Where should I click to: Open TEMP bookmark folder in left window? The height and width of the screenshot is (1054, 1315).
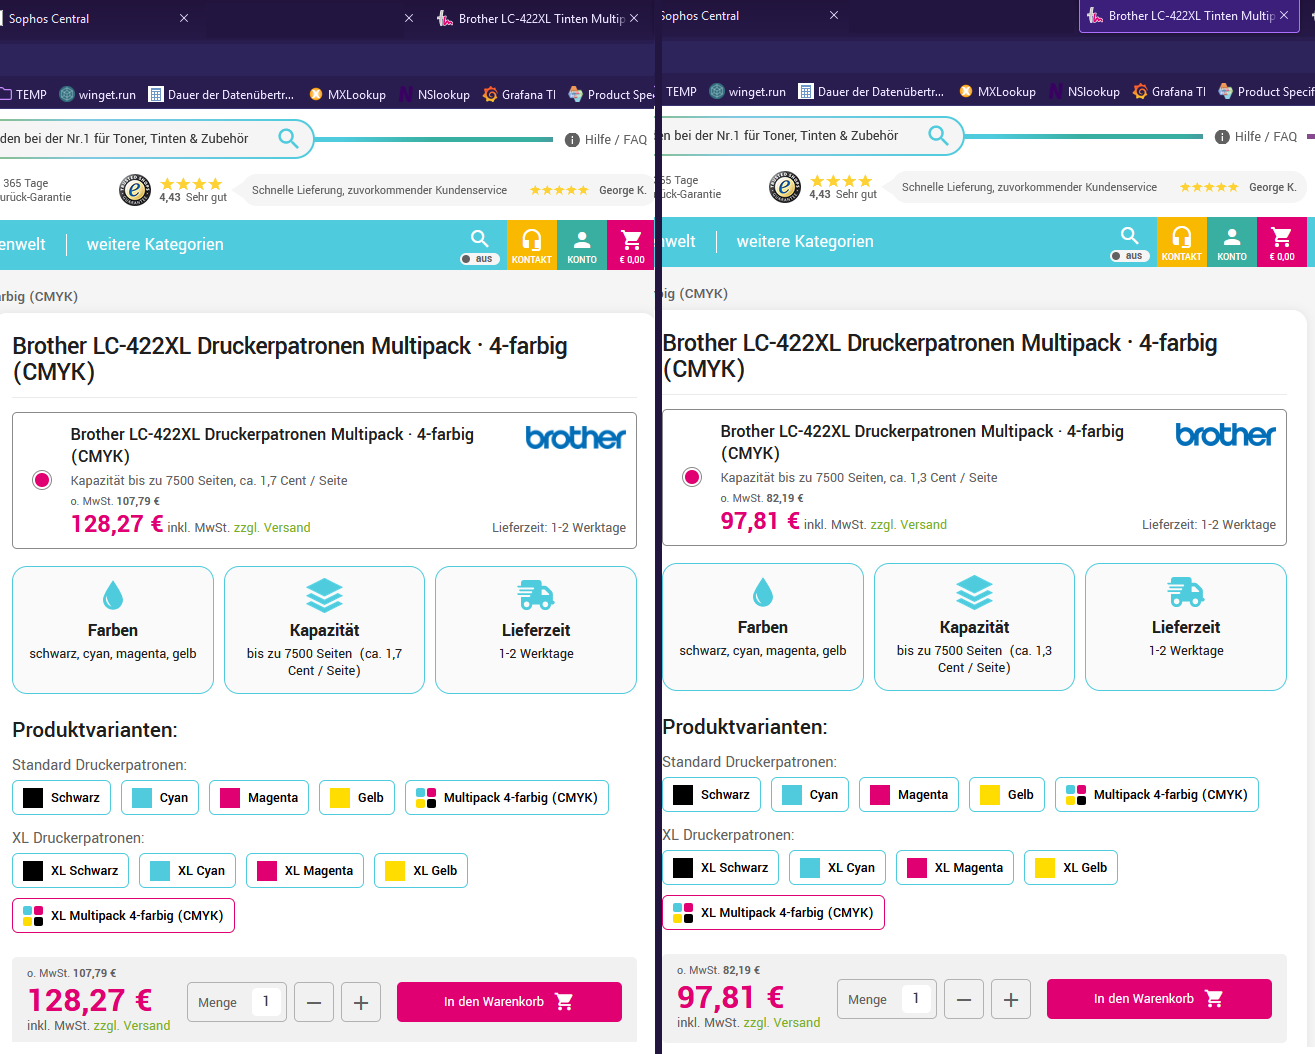click(x=24, y=95)
